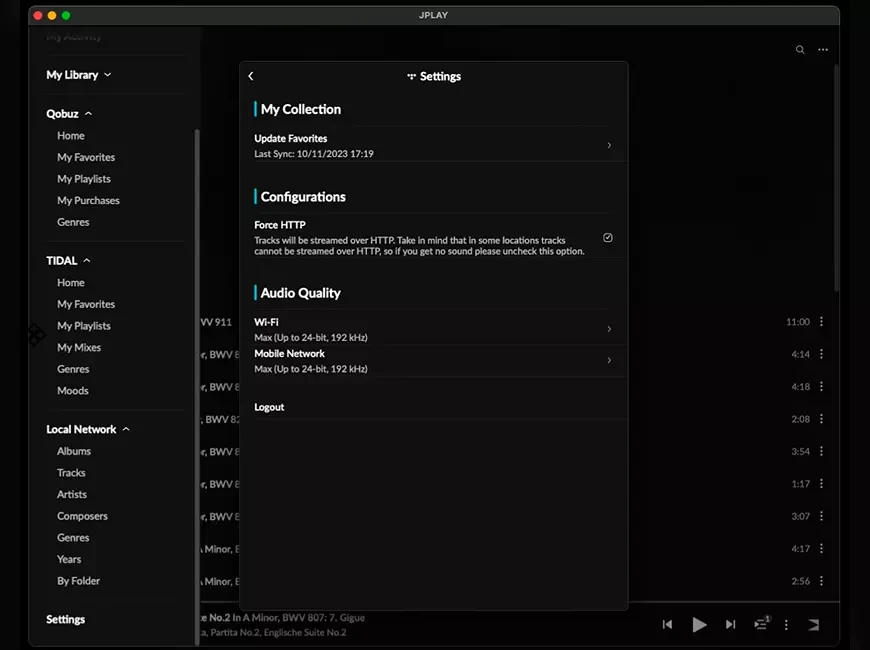Uncheck the Force HTTP checkbox

coord(608,238)
